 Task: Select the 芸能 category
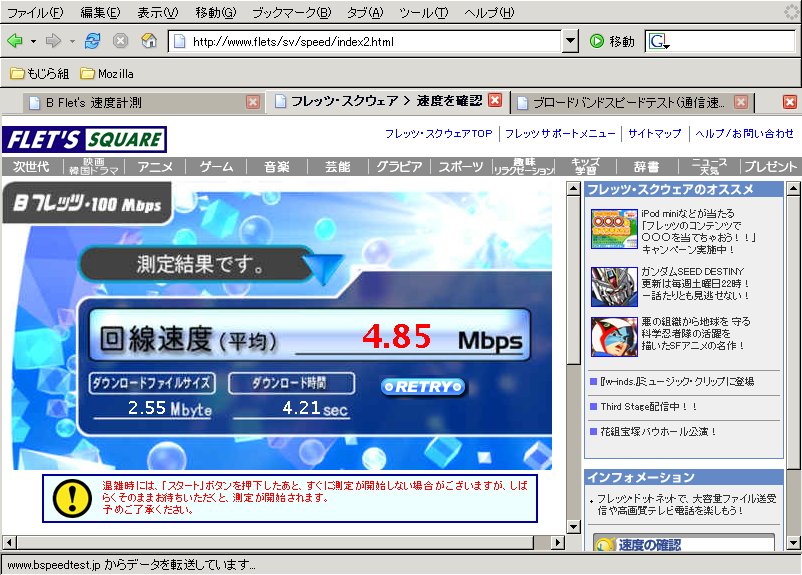(338, 167)
